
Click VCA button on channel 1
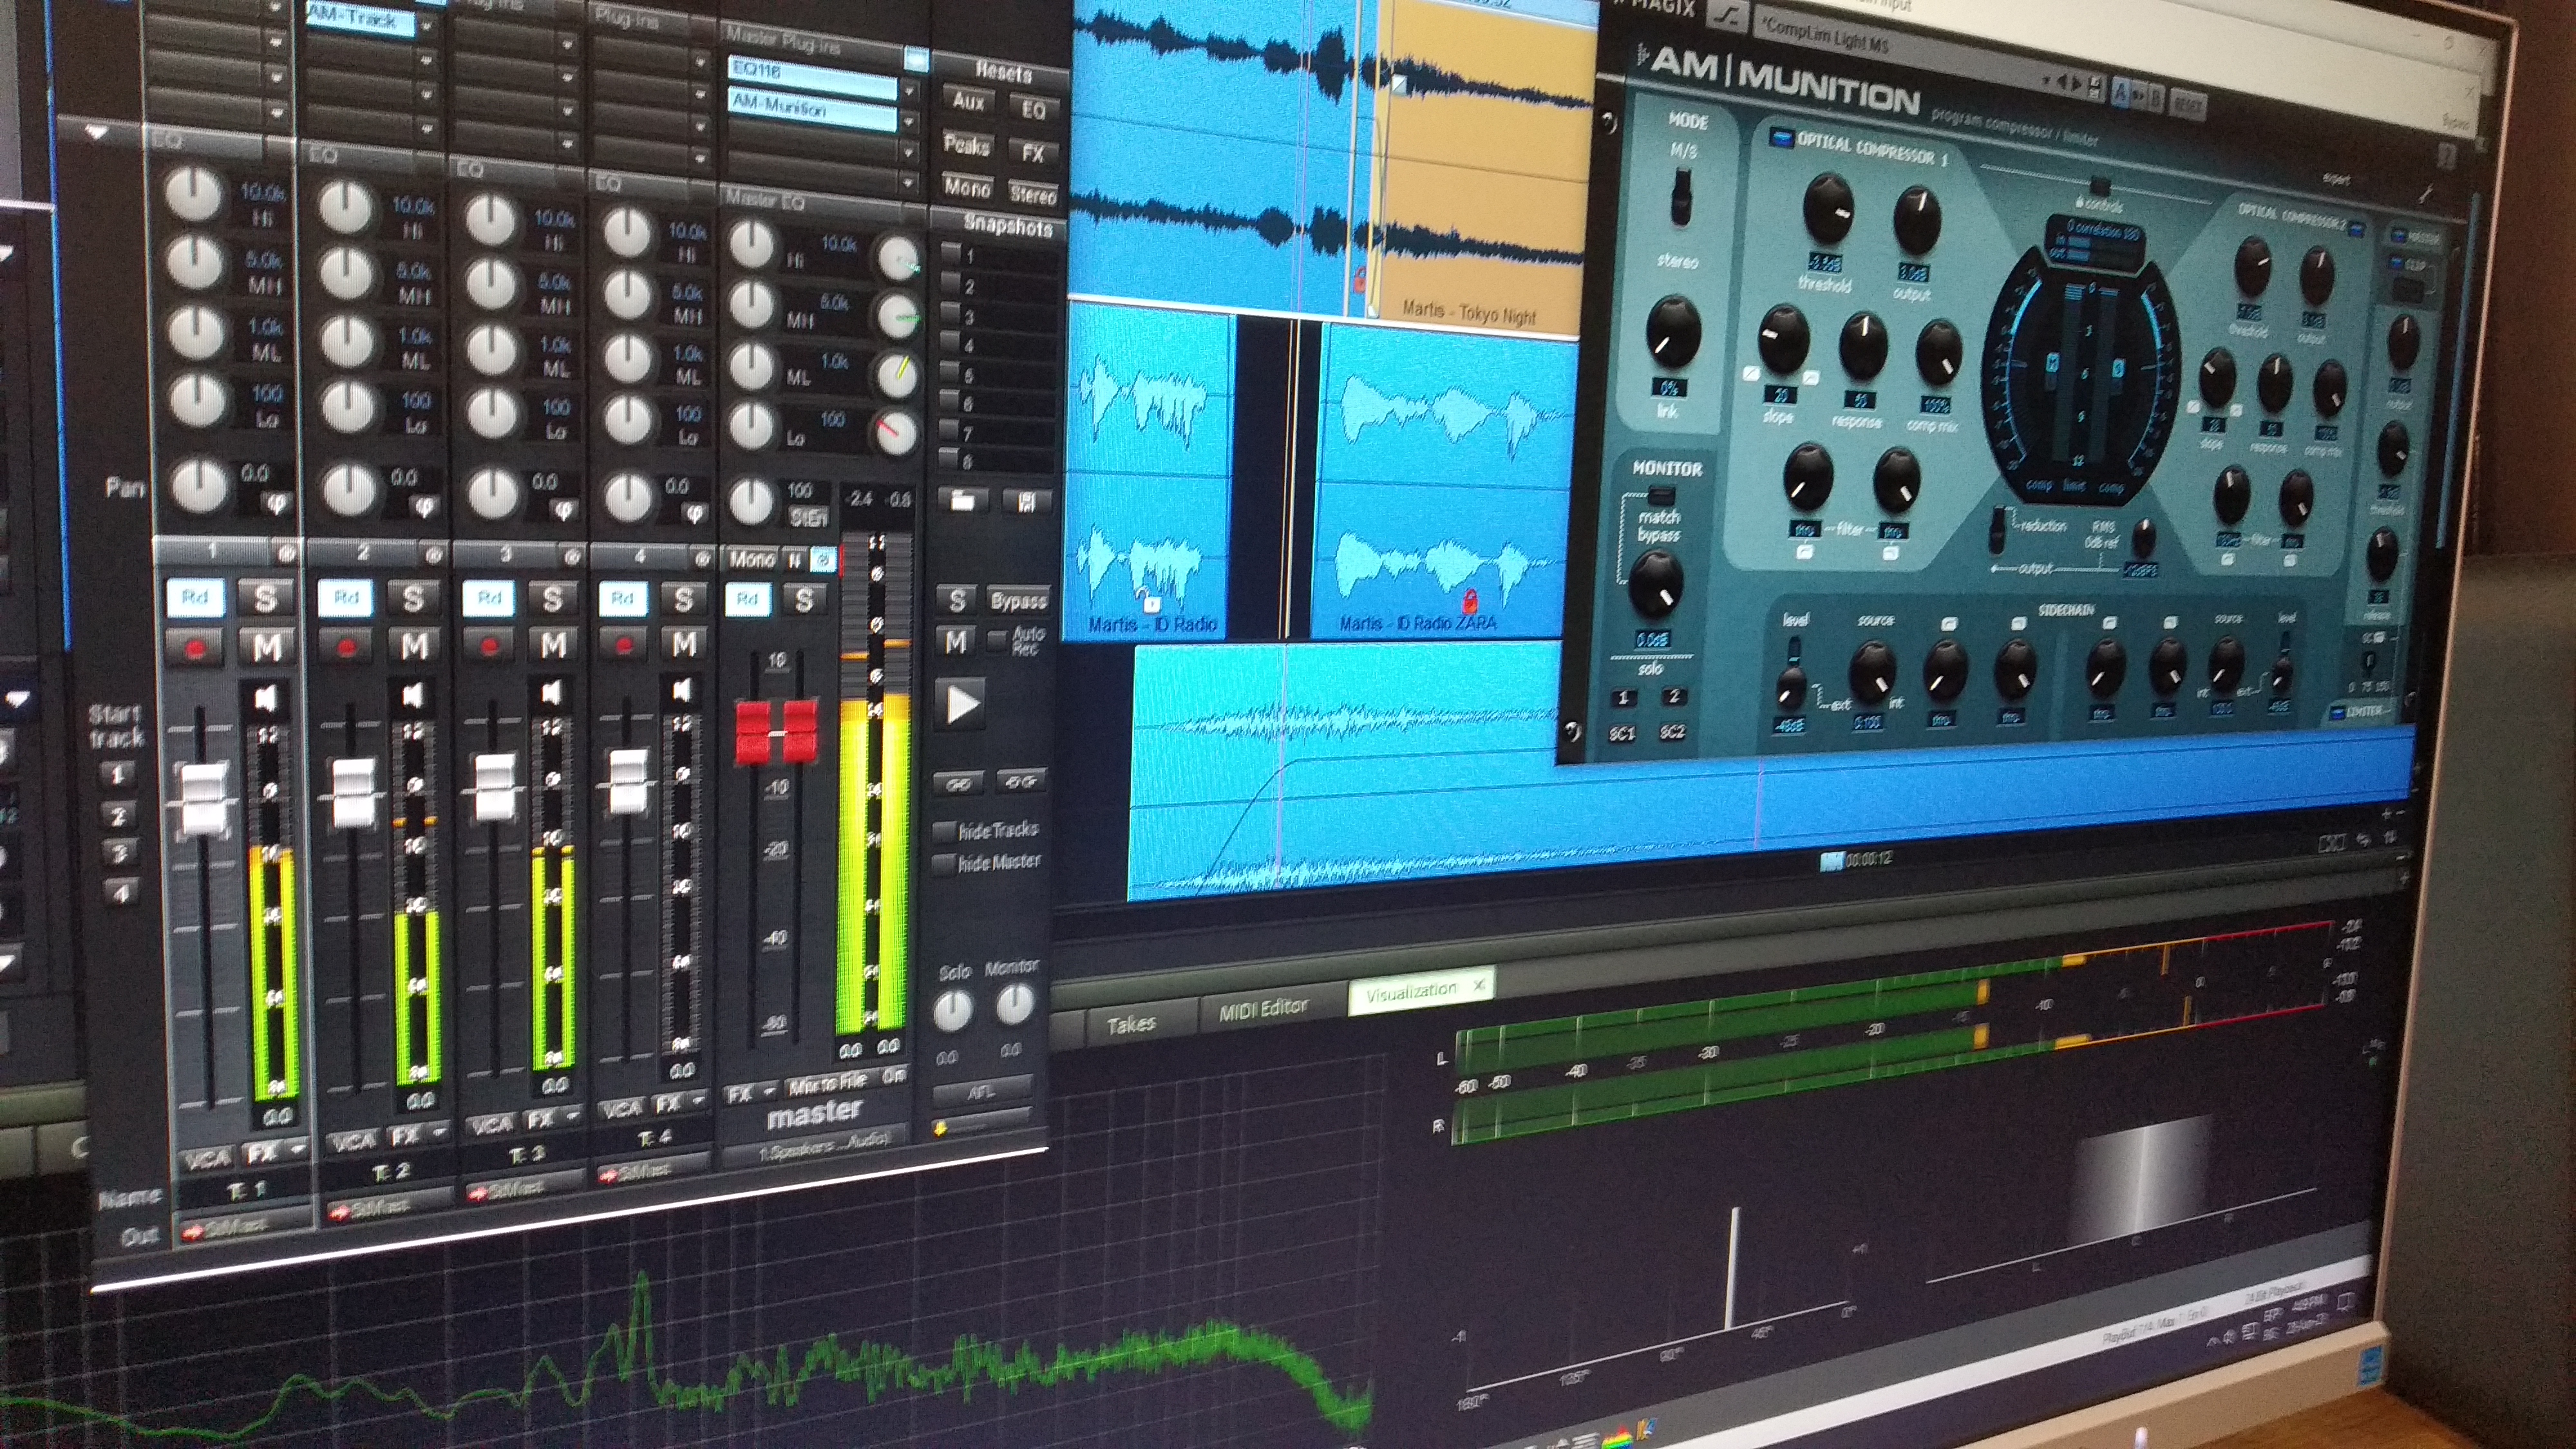click(207, 1159)
